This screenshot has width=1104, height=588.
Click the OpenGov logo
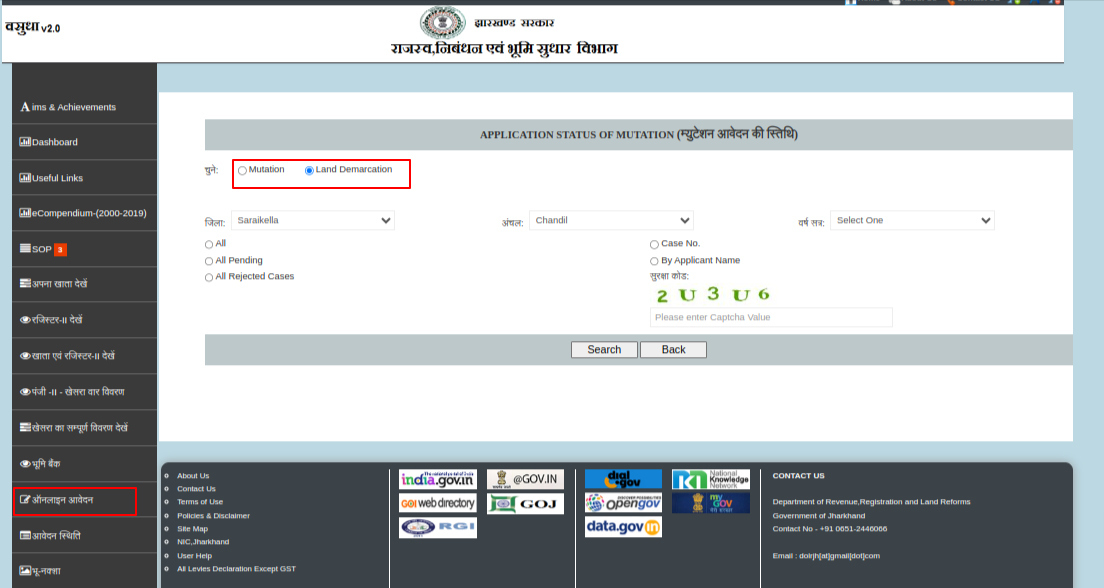pos(622,503)
